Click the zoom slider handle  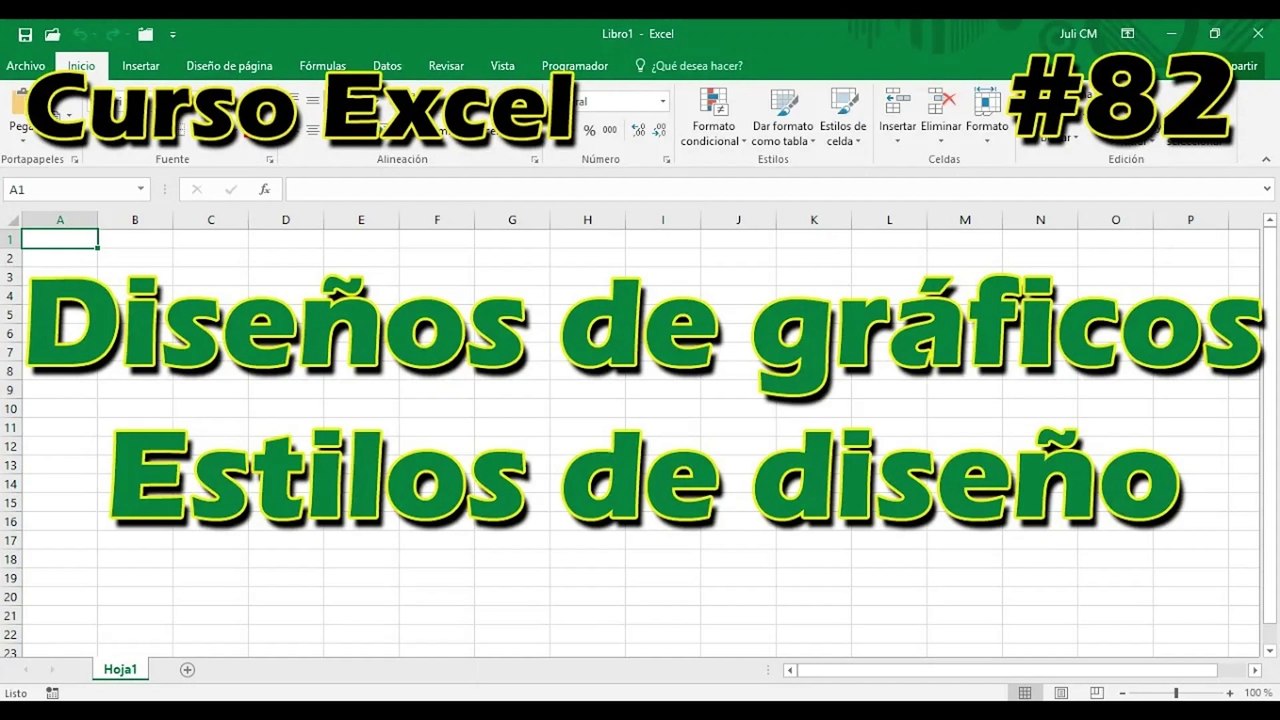1176,693
